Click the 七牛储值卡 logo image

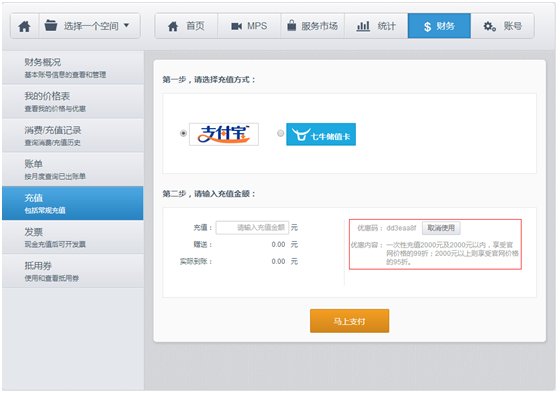point(321,134)
